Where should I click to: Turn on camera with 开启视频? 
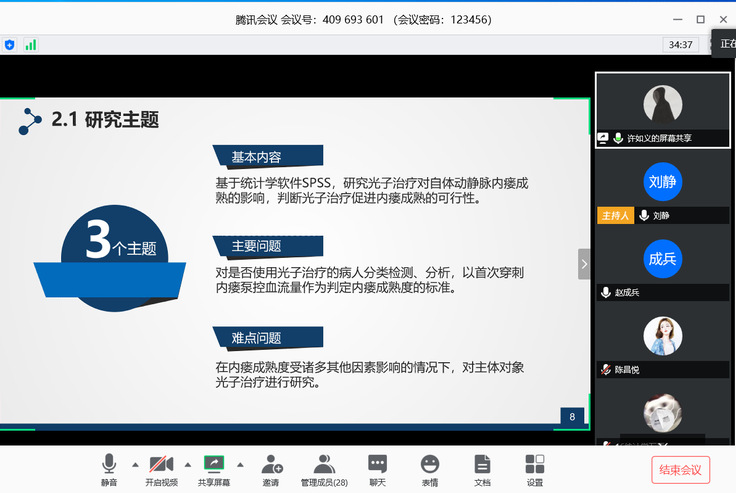coord(160,468)
